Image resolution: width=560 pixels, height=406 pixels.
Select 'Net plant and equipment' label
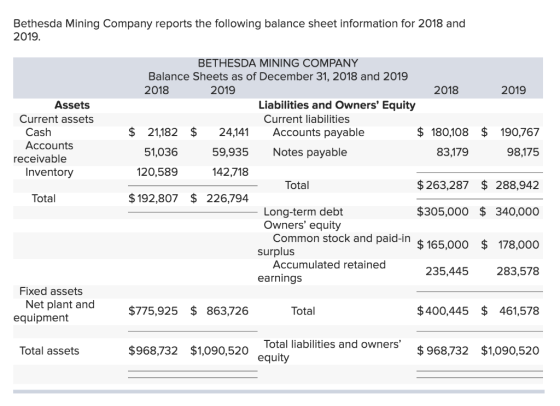[x=54, y=311]
